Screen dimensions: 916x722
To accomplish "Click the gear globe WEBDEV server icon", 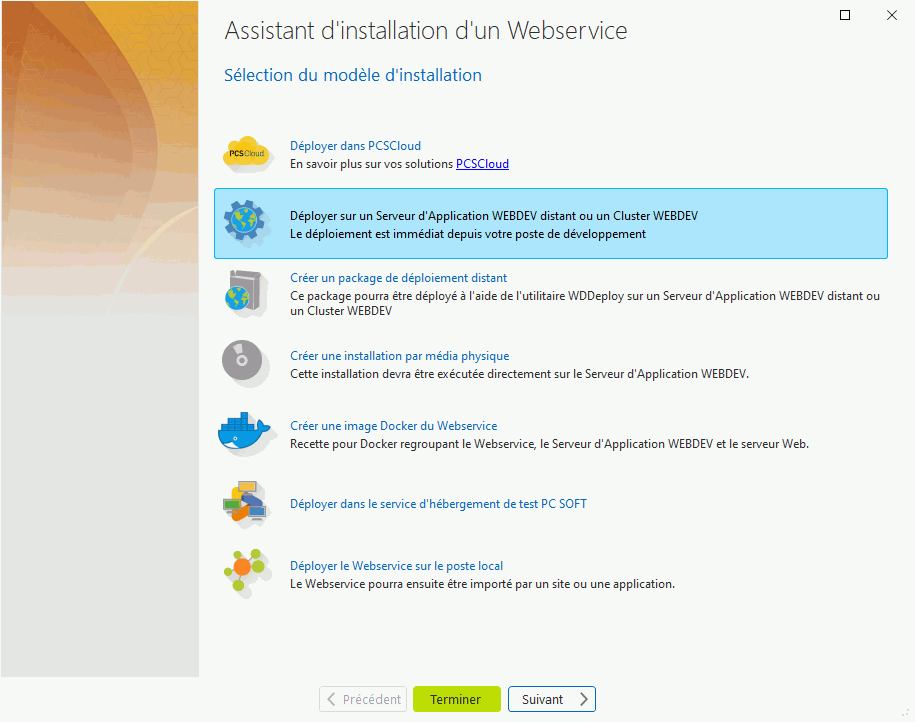I will (x=247, y=223).
